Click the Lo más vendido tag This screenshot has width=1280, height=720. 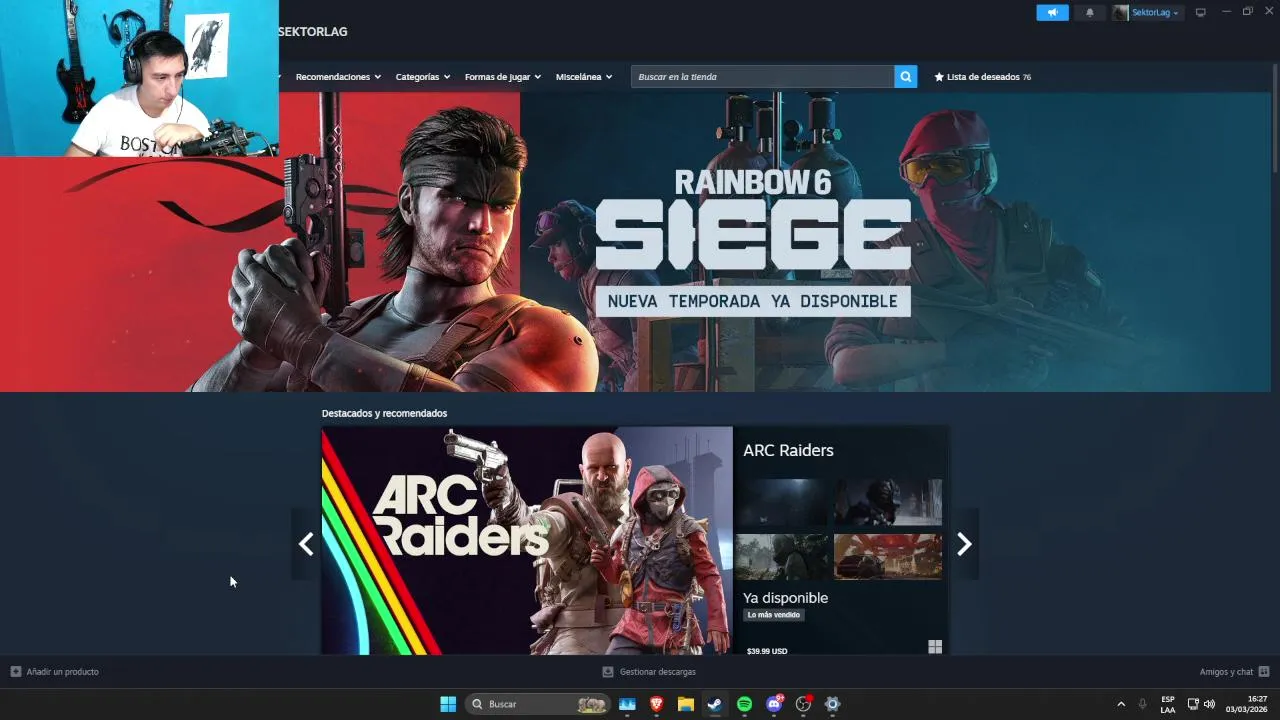coord(774,615)
